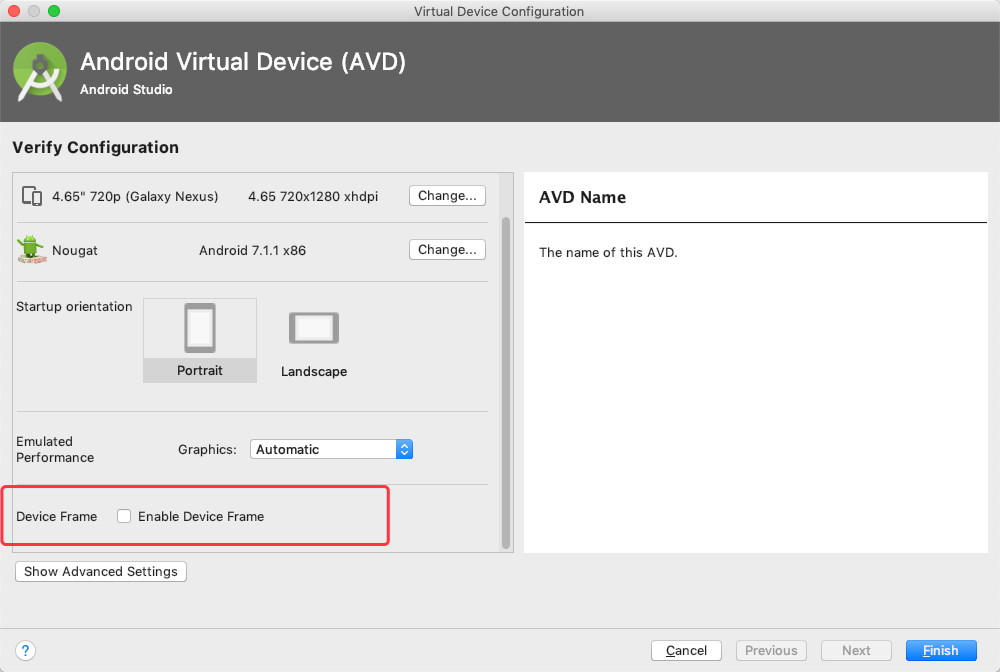Click the Android Studio logo icon
This screenshot has width=1000, height=672.
(x=40, y=72)
